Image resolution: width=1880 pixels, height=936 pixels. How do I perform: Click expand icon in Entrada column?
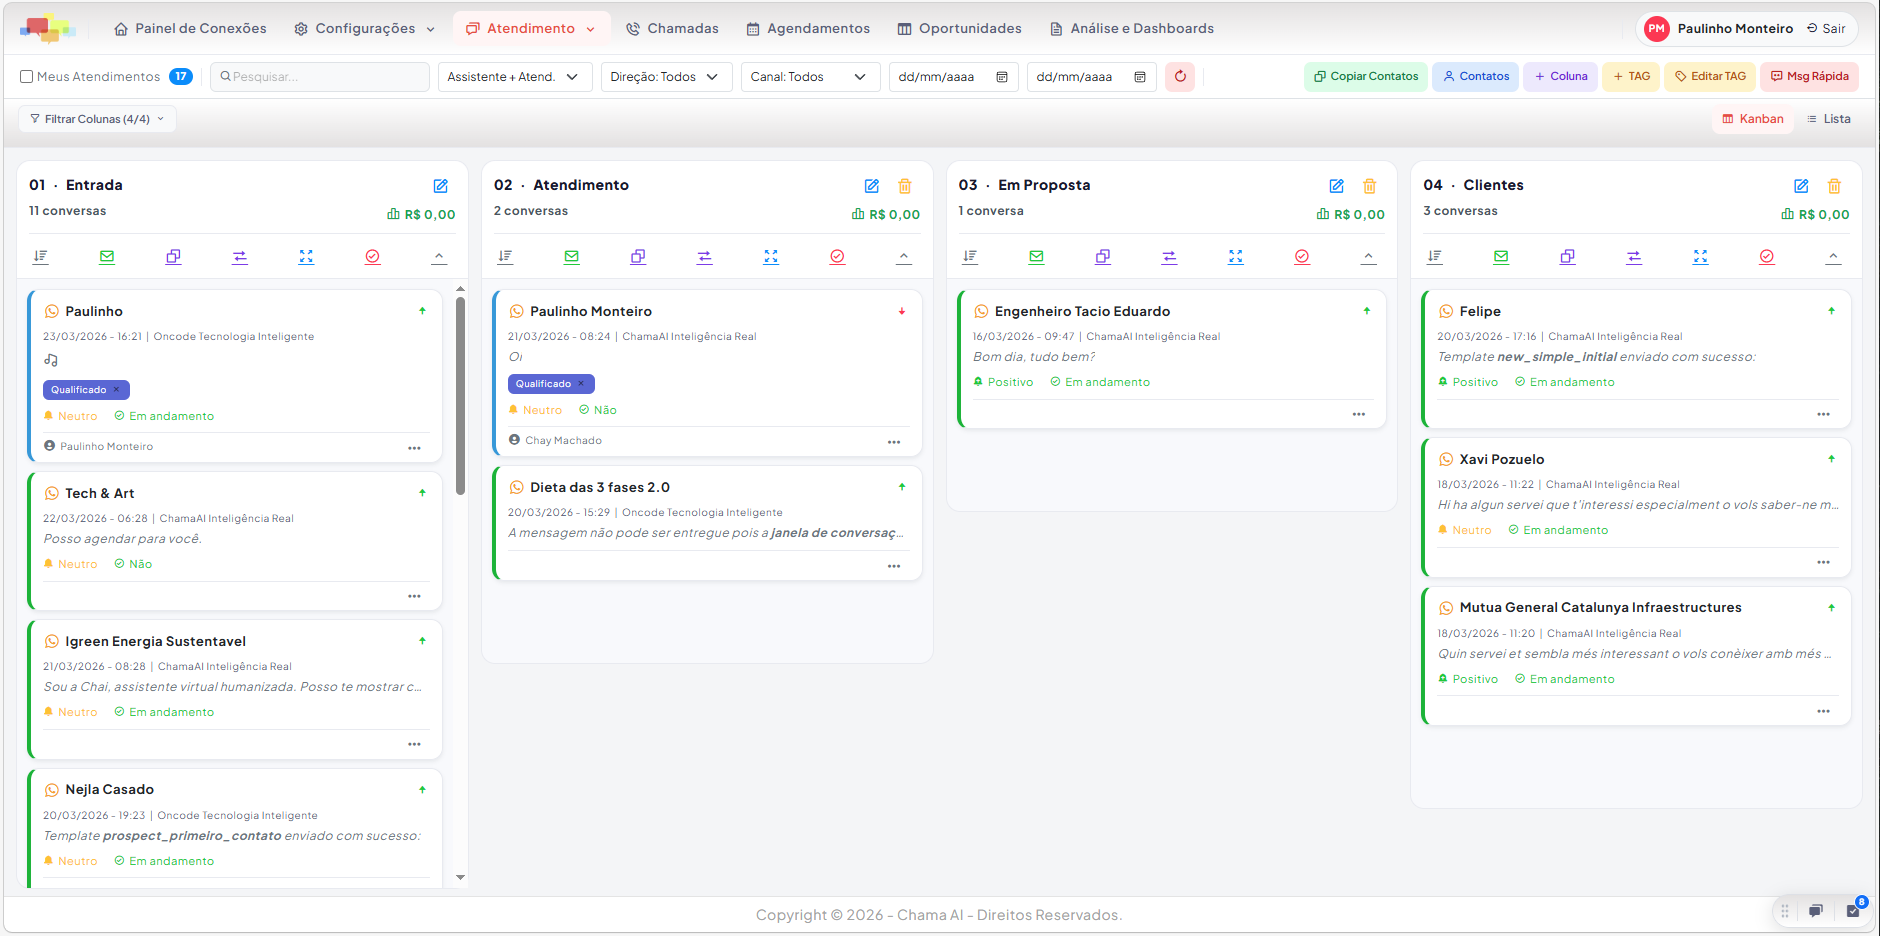click(306, 257)
